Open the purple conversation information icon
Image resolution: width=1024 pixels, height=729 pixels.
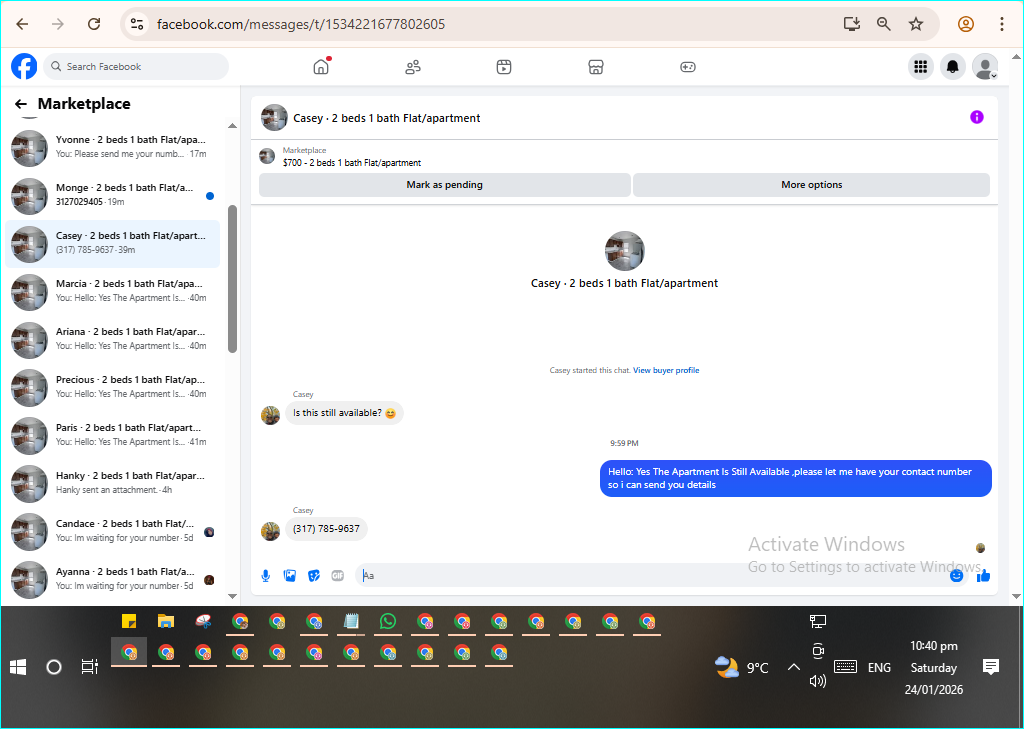click(976, 117)
